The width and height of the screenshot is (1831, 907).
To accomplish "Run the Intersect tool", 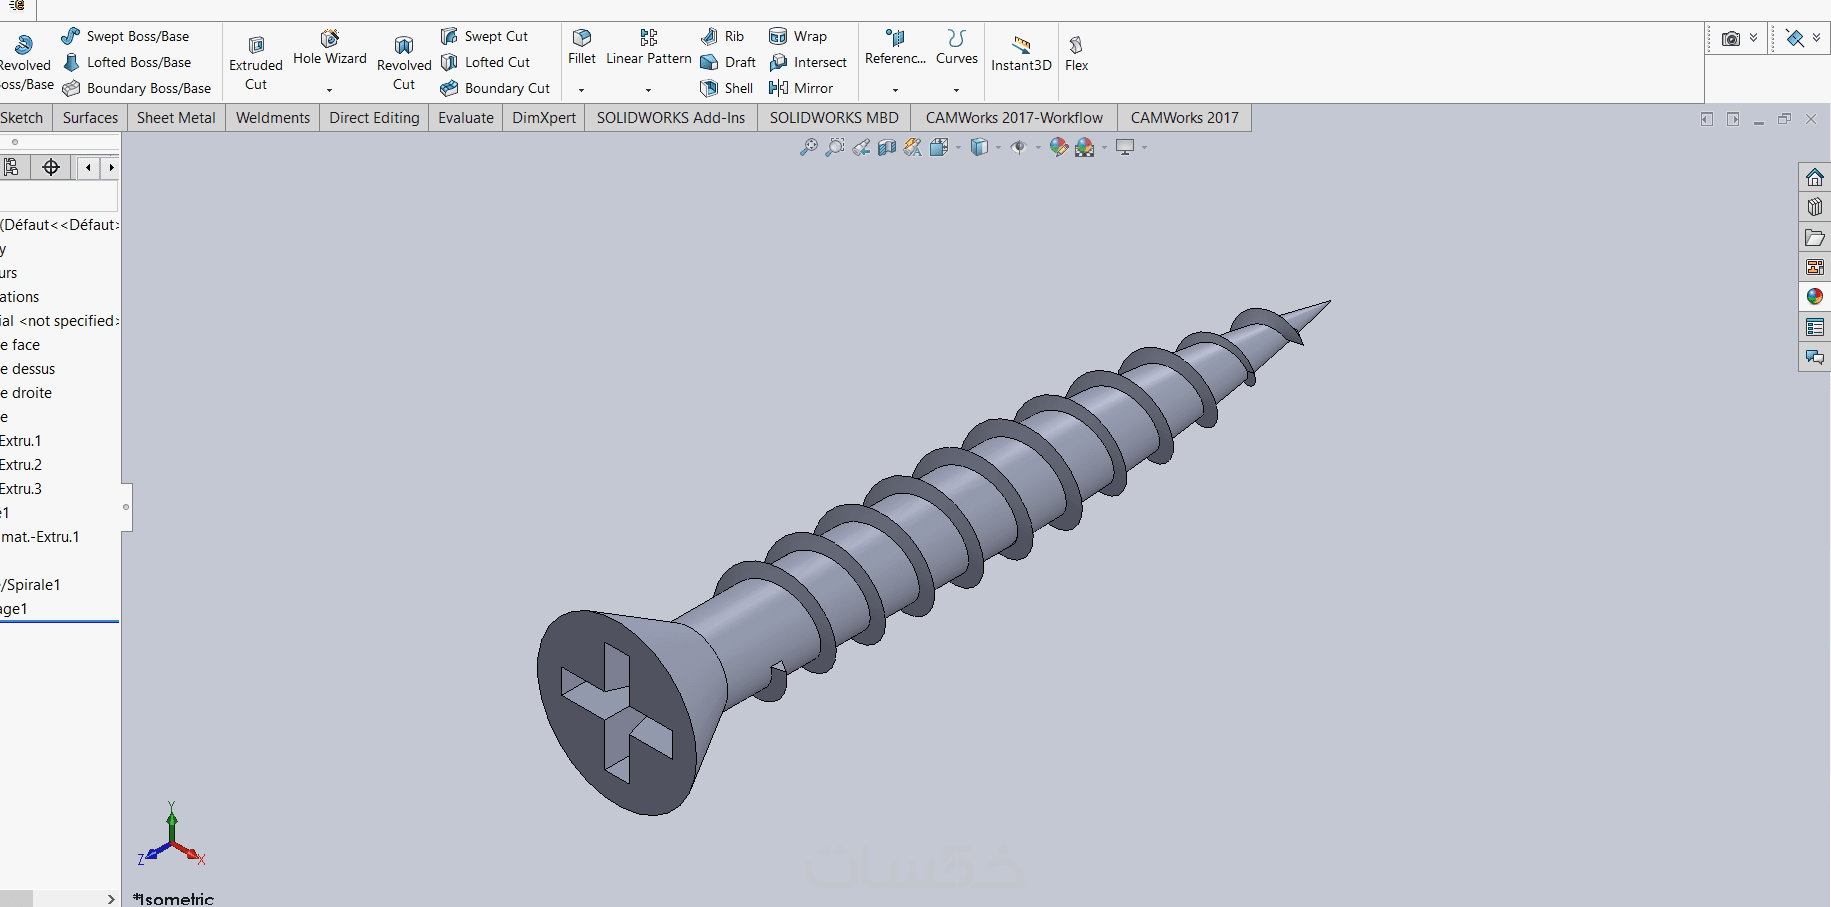I will [808, 62].
